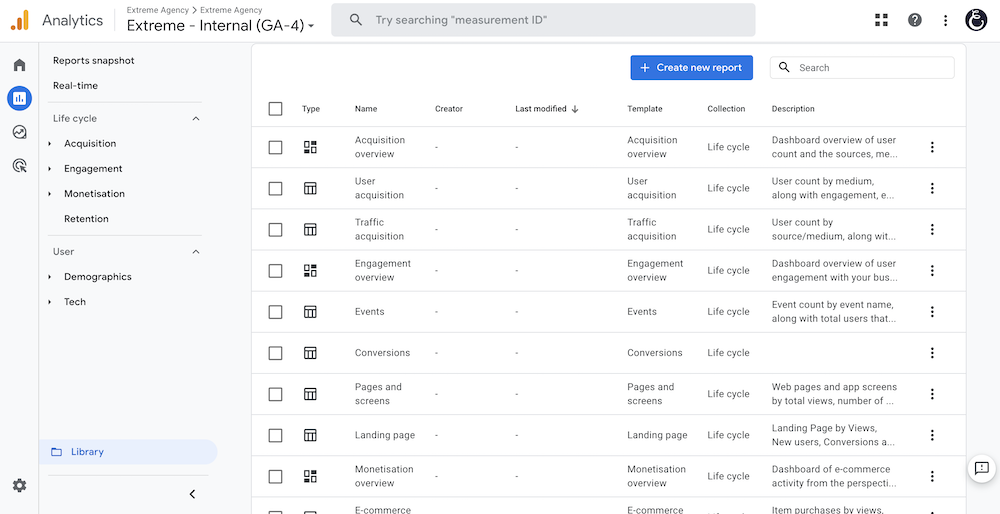1000x514 pixels.
Task: Open Reports snapshot in sidebar
Action: 94,61
